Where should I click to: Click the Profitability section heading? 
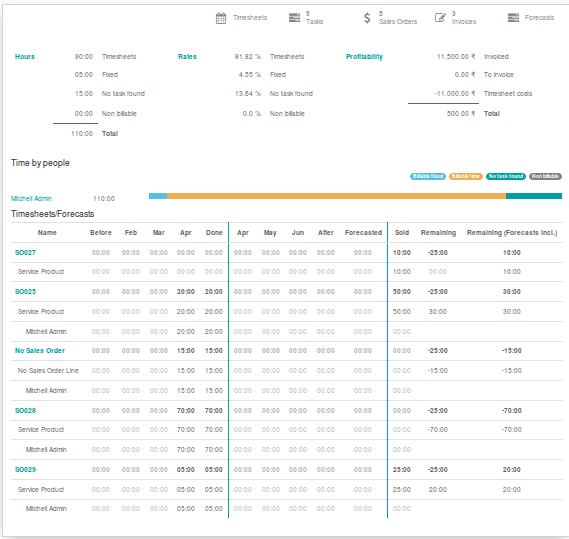click(364, 57)
